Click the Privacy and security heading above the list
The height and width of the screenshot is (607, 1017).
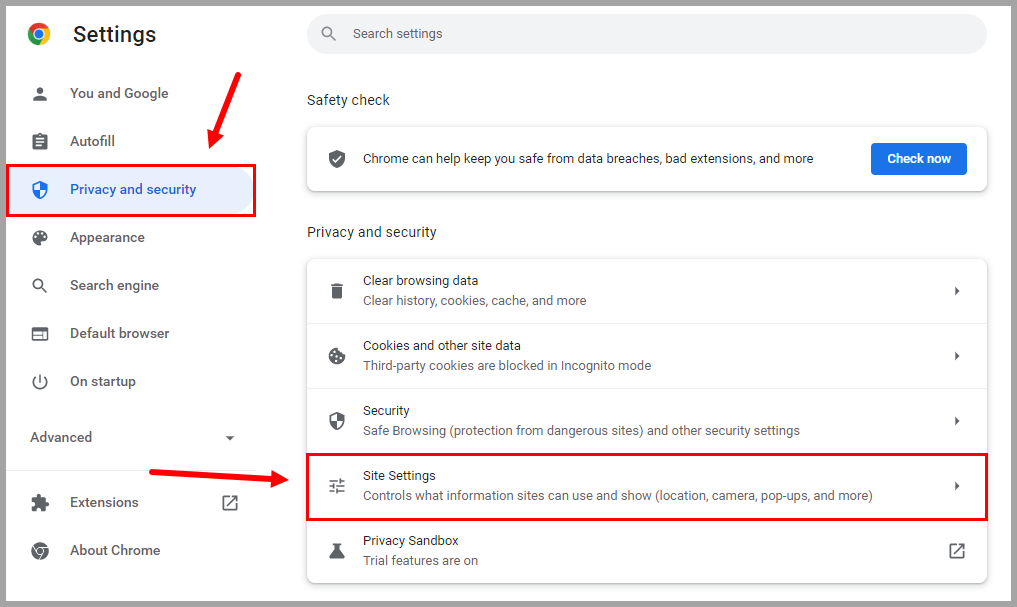[372, 232]
